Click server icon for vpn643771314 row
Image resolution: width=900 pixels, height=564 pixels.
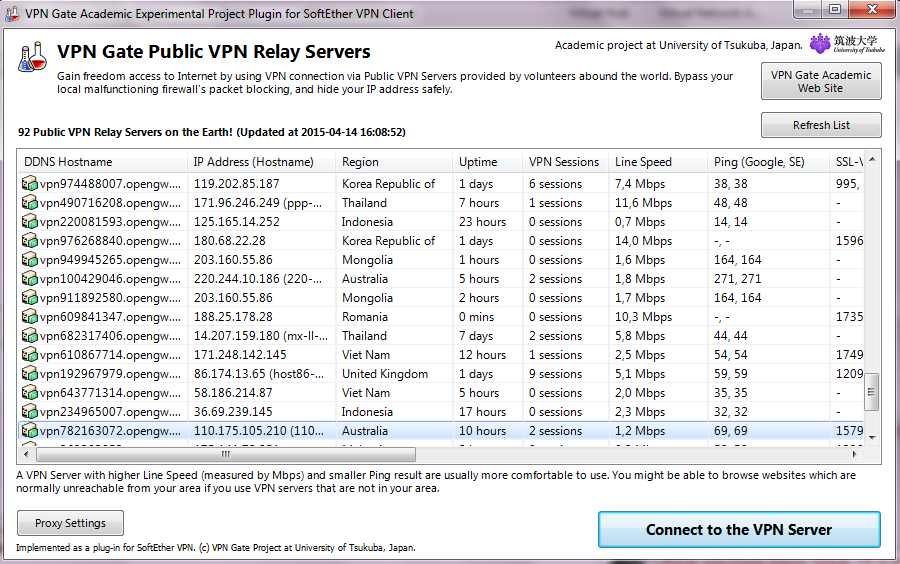pyautogui.click(x=29, y=392)
